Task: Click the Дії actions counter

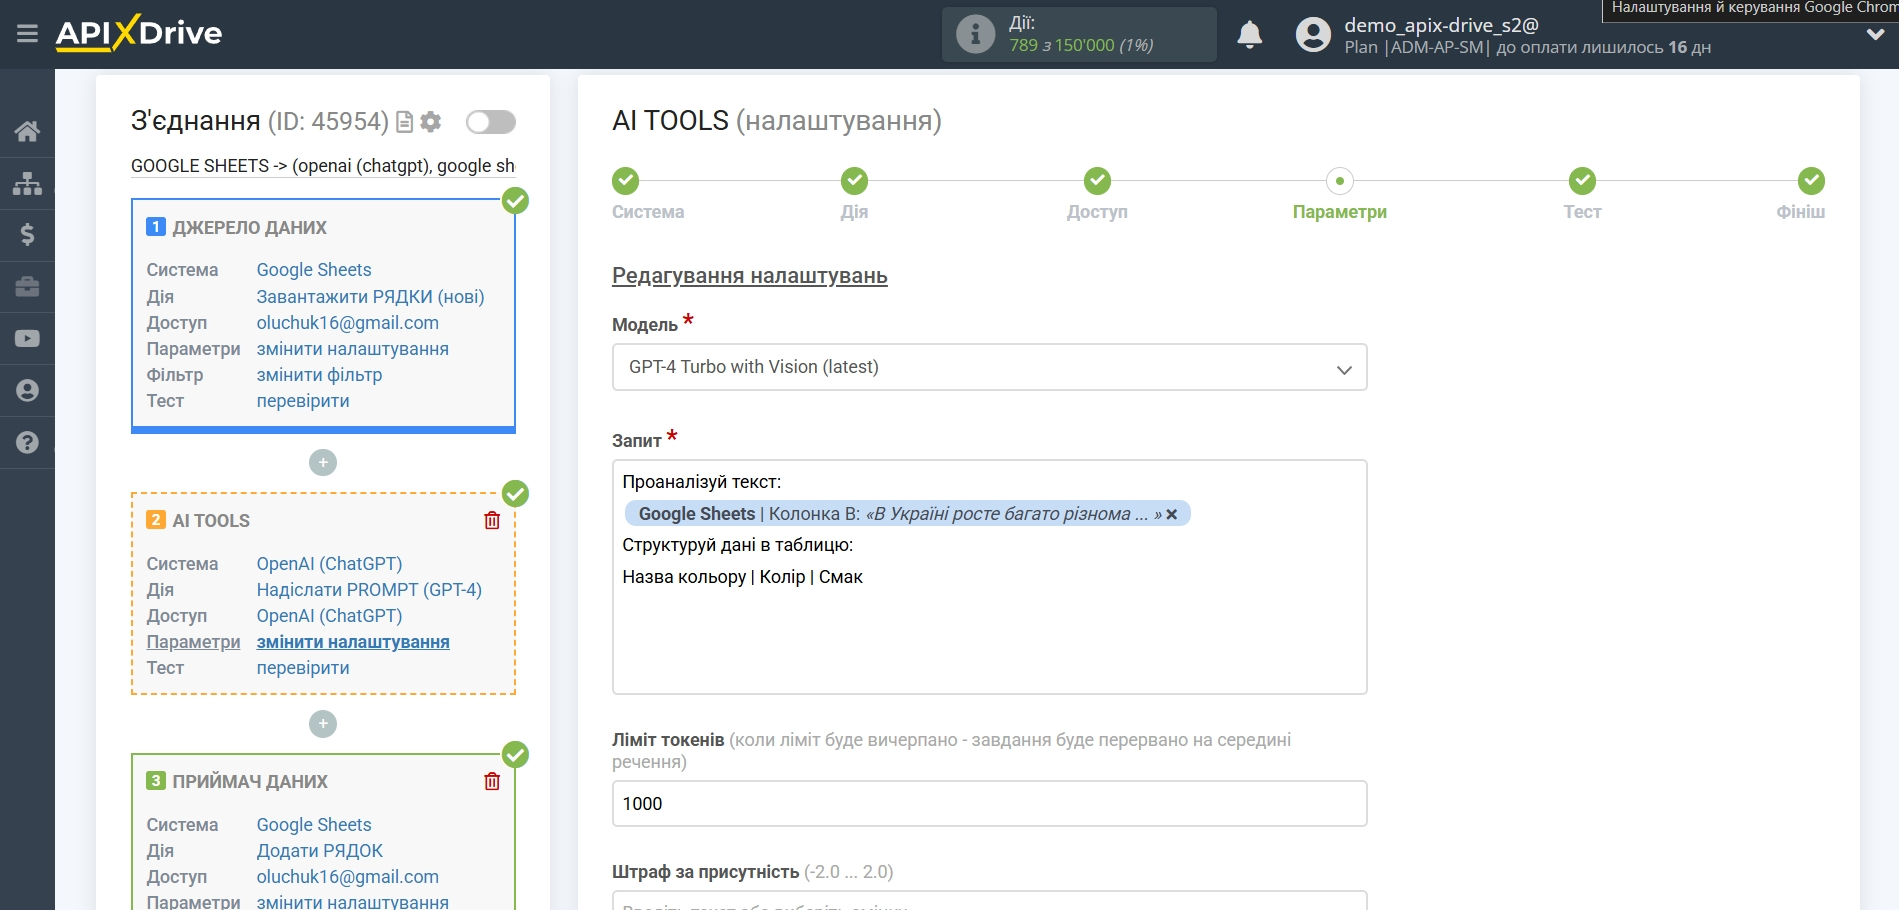Action: (1081, 34)
